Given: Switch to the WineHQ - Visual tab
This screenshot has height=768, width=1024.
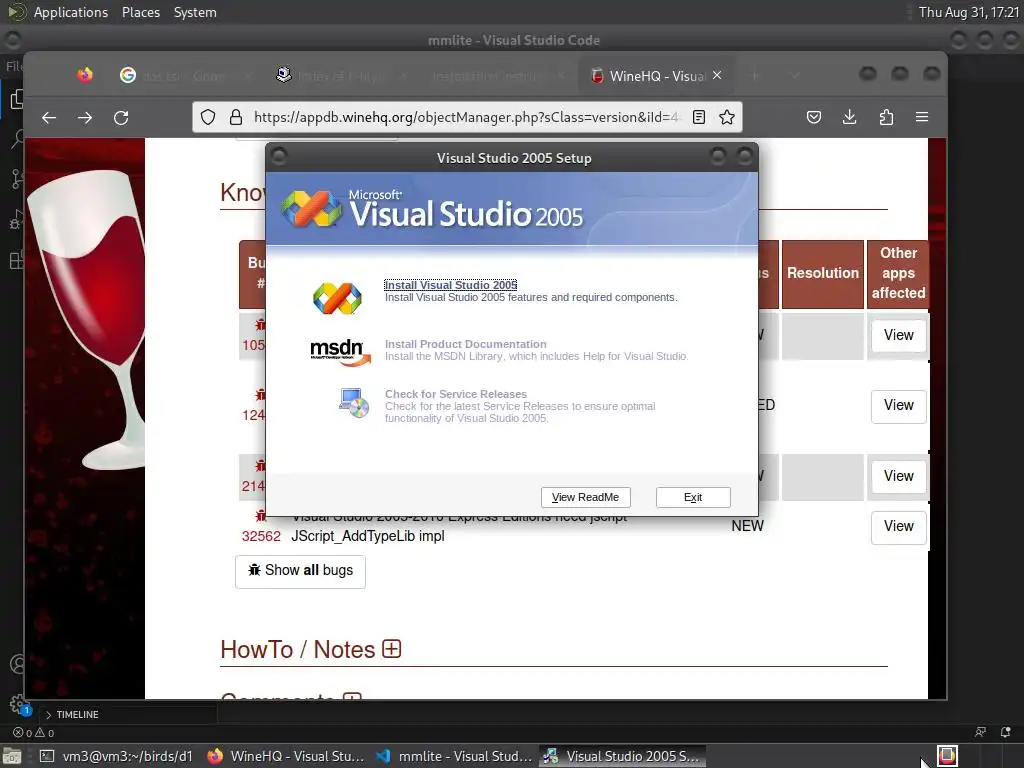Looking at the screenshot, I should tap(655, 76).
